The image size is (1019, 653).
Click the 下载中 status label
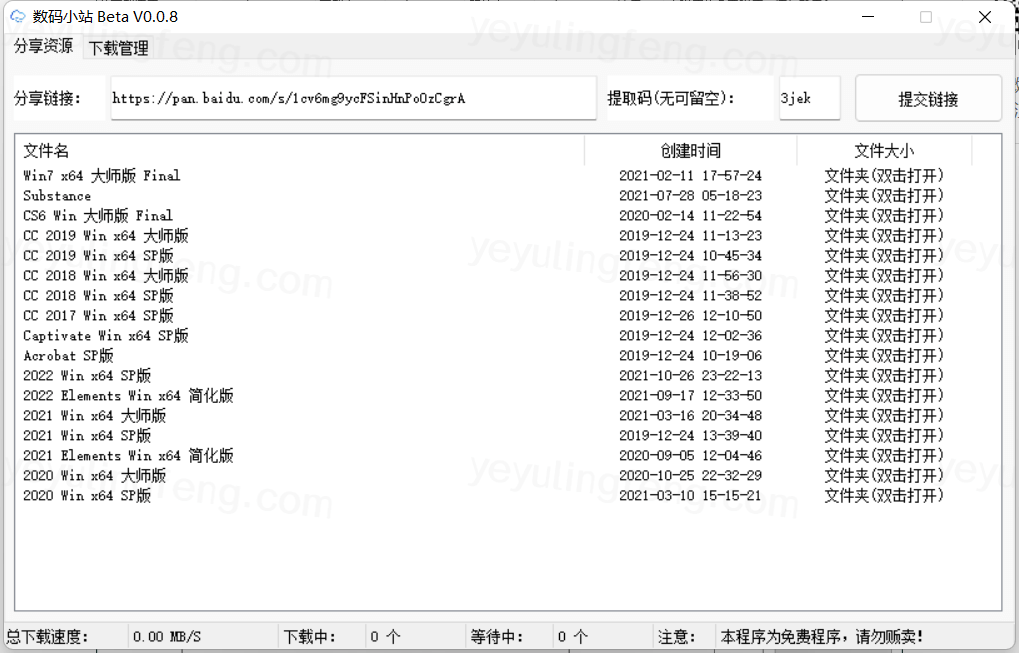click(309, 637)
